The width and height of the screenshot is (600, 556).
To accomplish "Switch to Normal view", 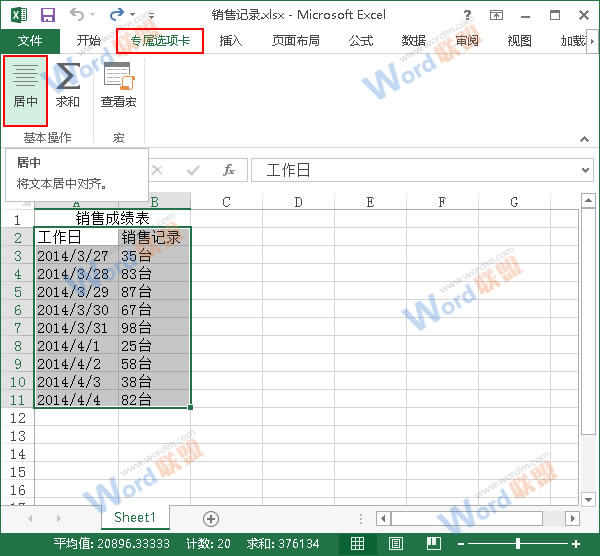I will [357, 543].
